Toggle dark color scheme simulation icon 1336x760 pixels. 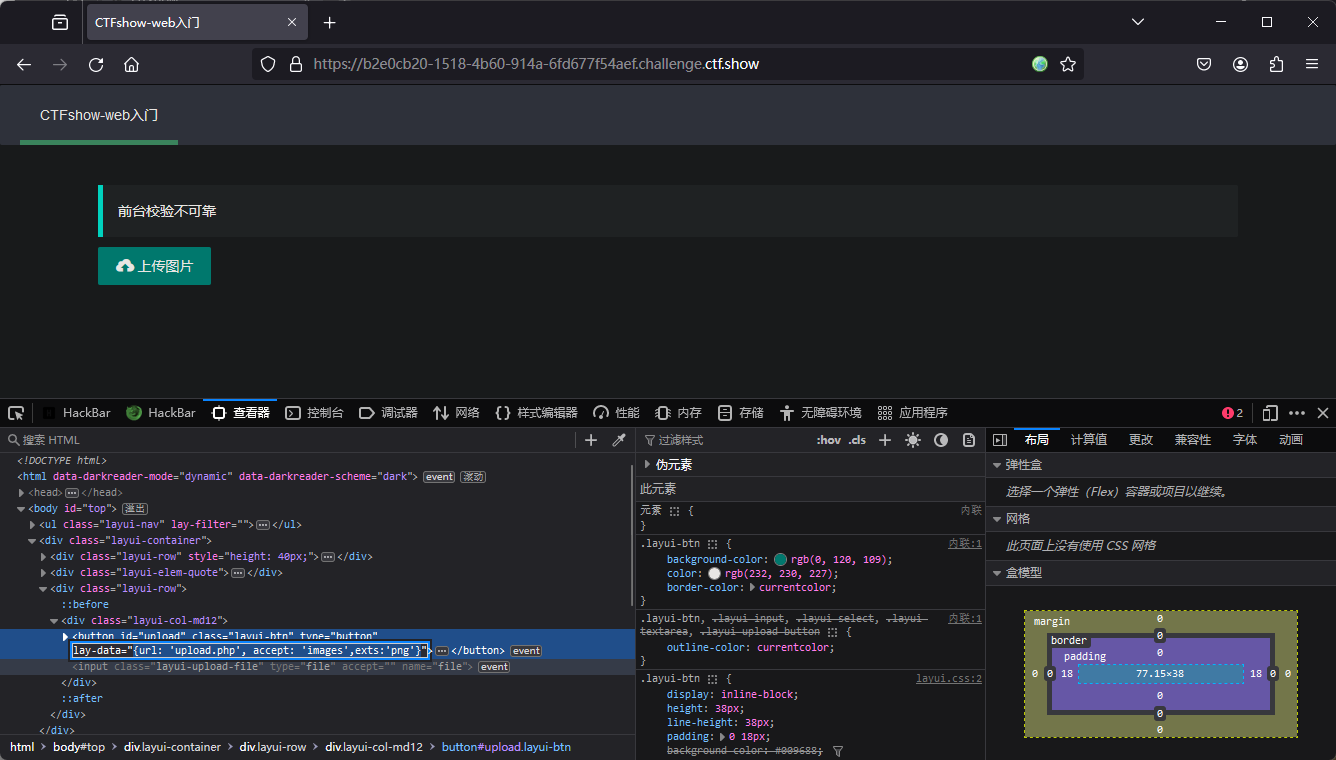[x=940, y=440]
